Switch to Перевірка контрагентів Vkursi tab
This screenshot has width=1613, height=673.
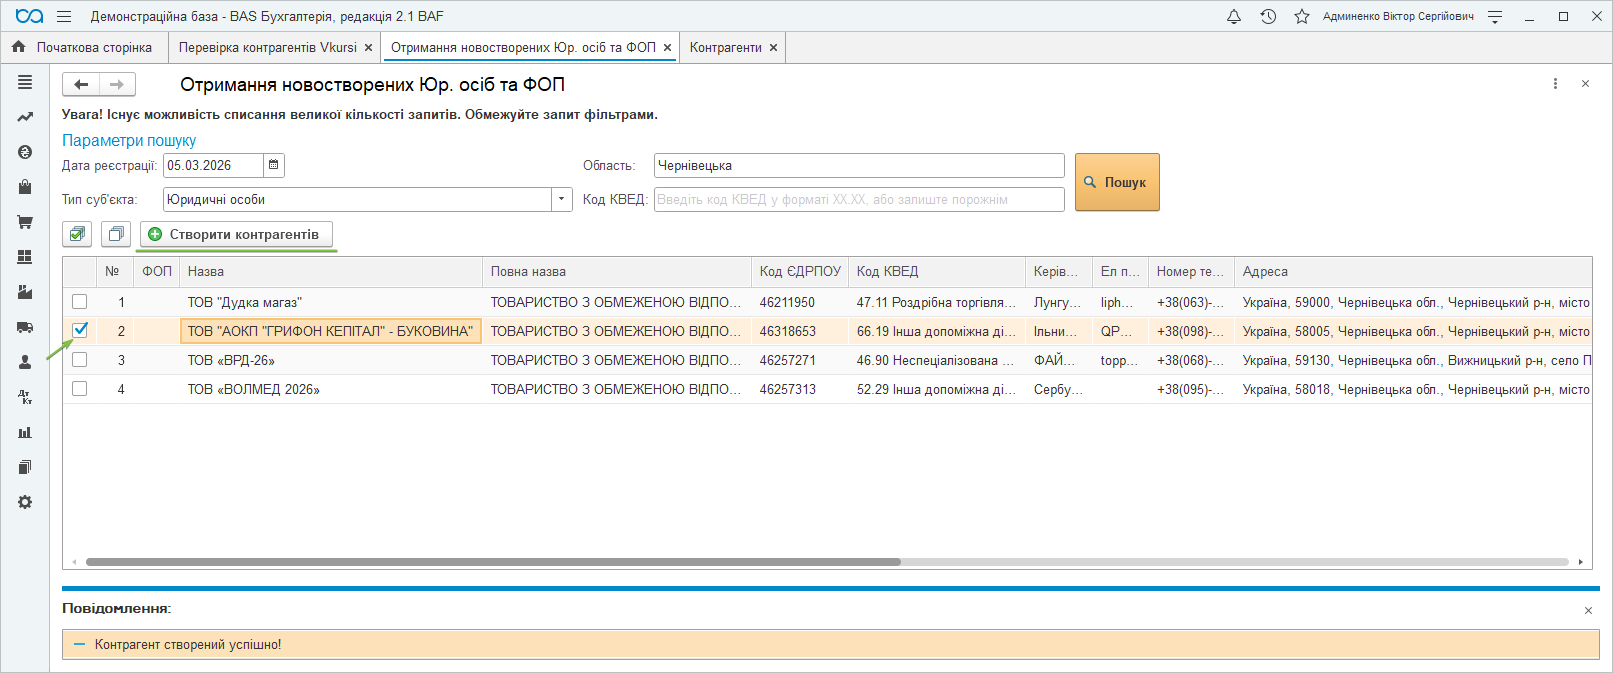tap(267, 47)
